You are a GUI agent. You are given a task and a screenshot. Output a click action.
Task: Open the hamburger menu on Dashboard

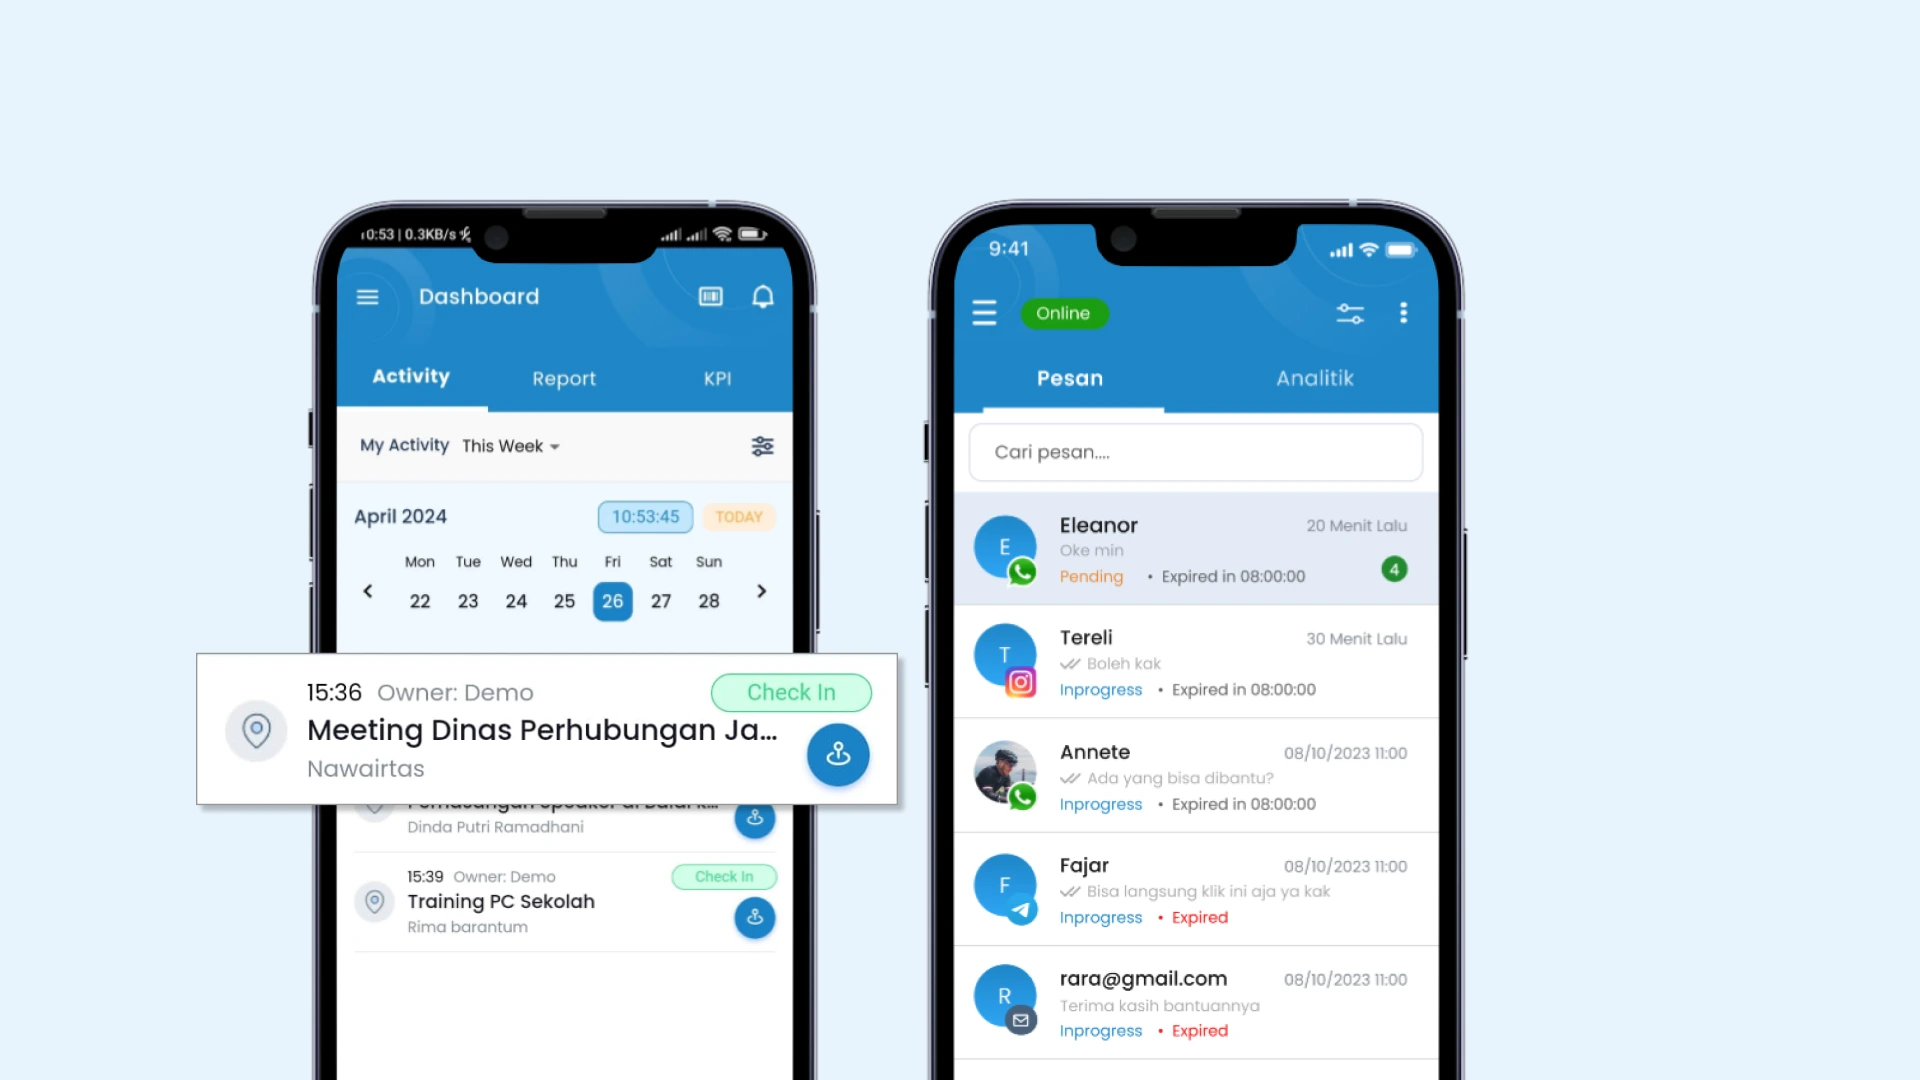click(x=369, y=295)
